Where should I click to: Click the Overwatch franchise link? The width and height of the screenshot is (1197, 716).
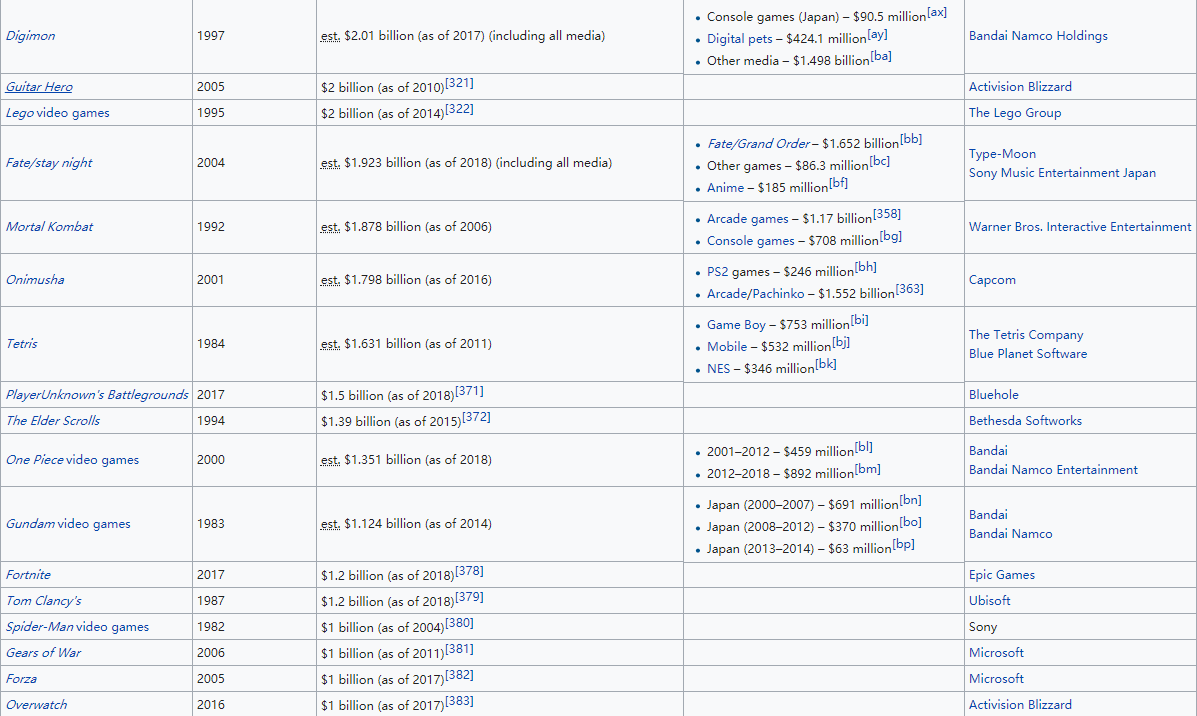[x=37, y=705]
